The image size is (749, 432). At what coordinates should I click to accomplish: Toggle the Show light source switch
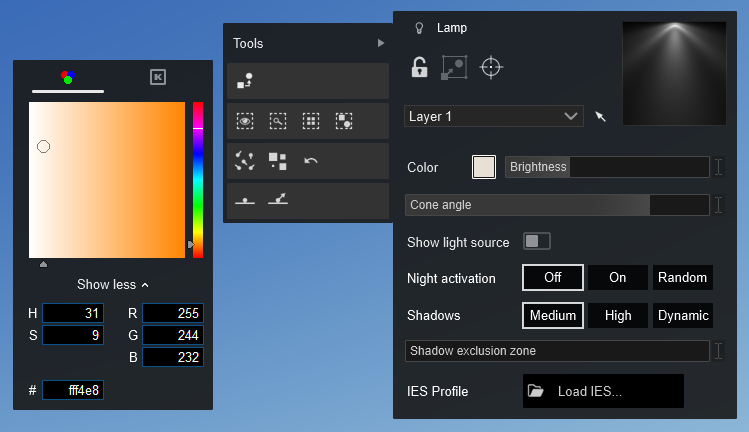[x=537, y=241]
